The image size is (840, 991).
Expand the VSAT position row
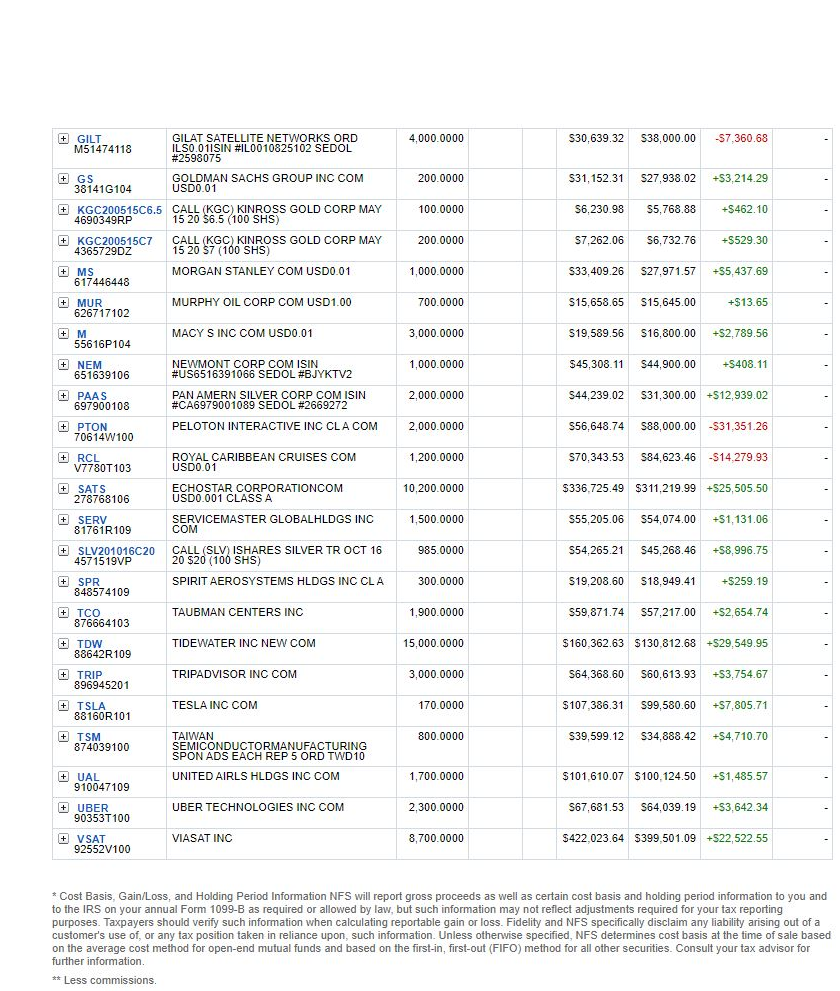click(x=63, y=838)
